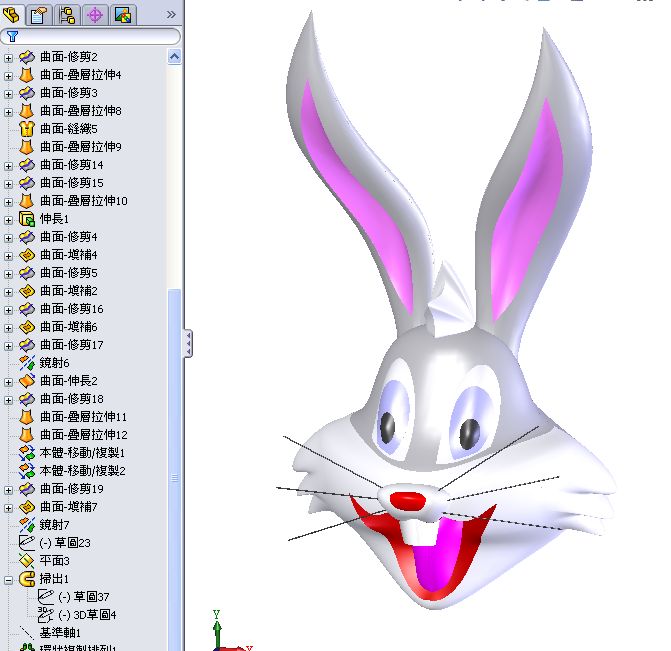Click the 曲面-疊層拉伸9 loft icon
Image resolution: width=671 pixels, height=651 pixels.
click(27, 147)
